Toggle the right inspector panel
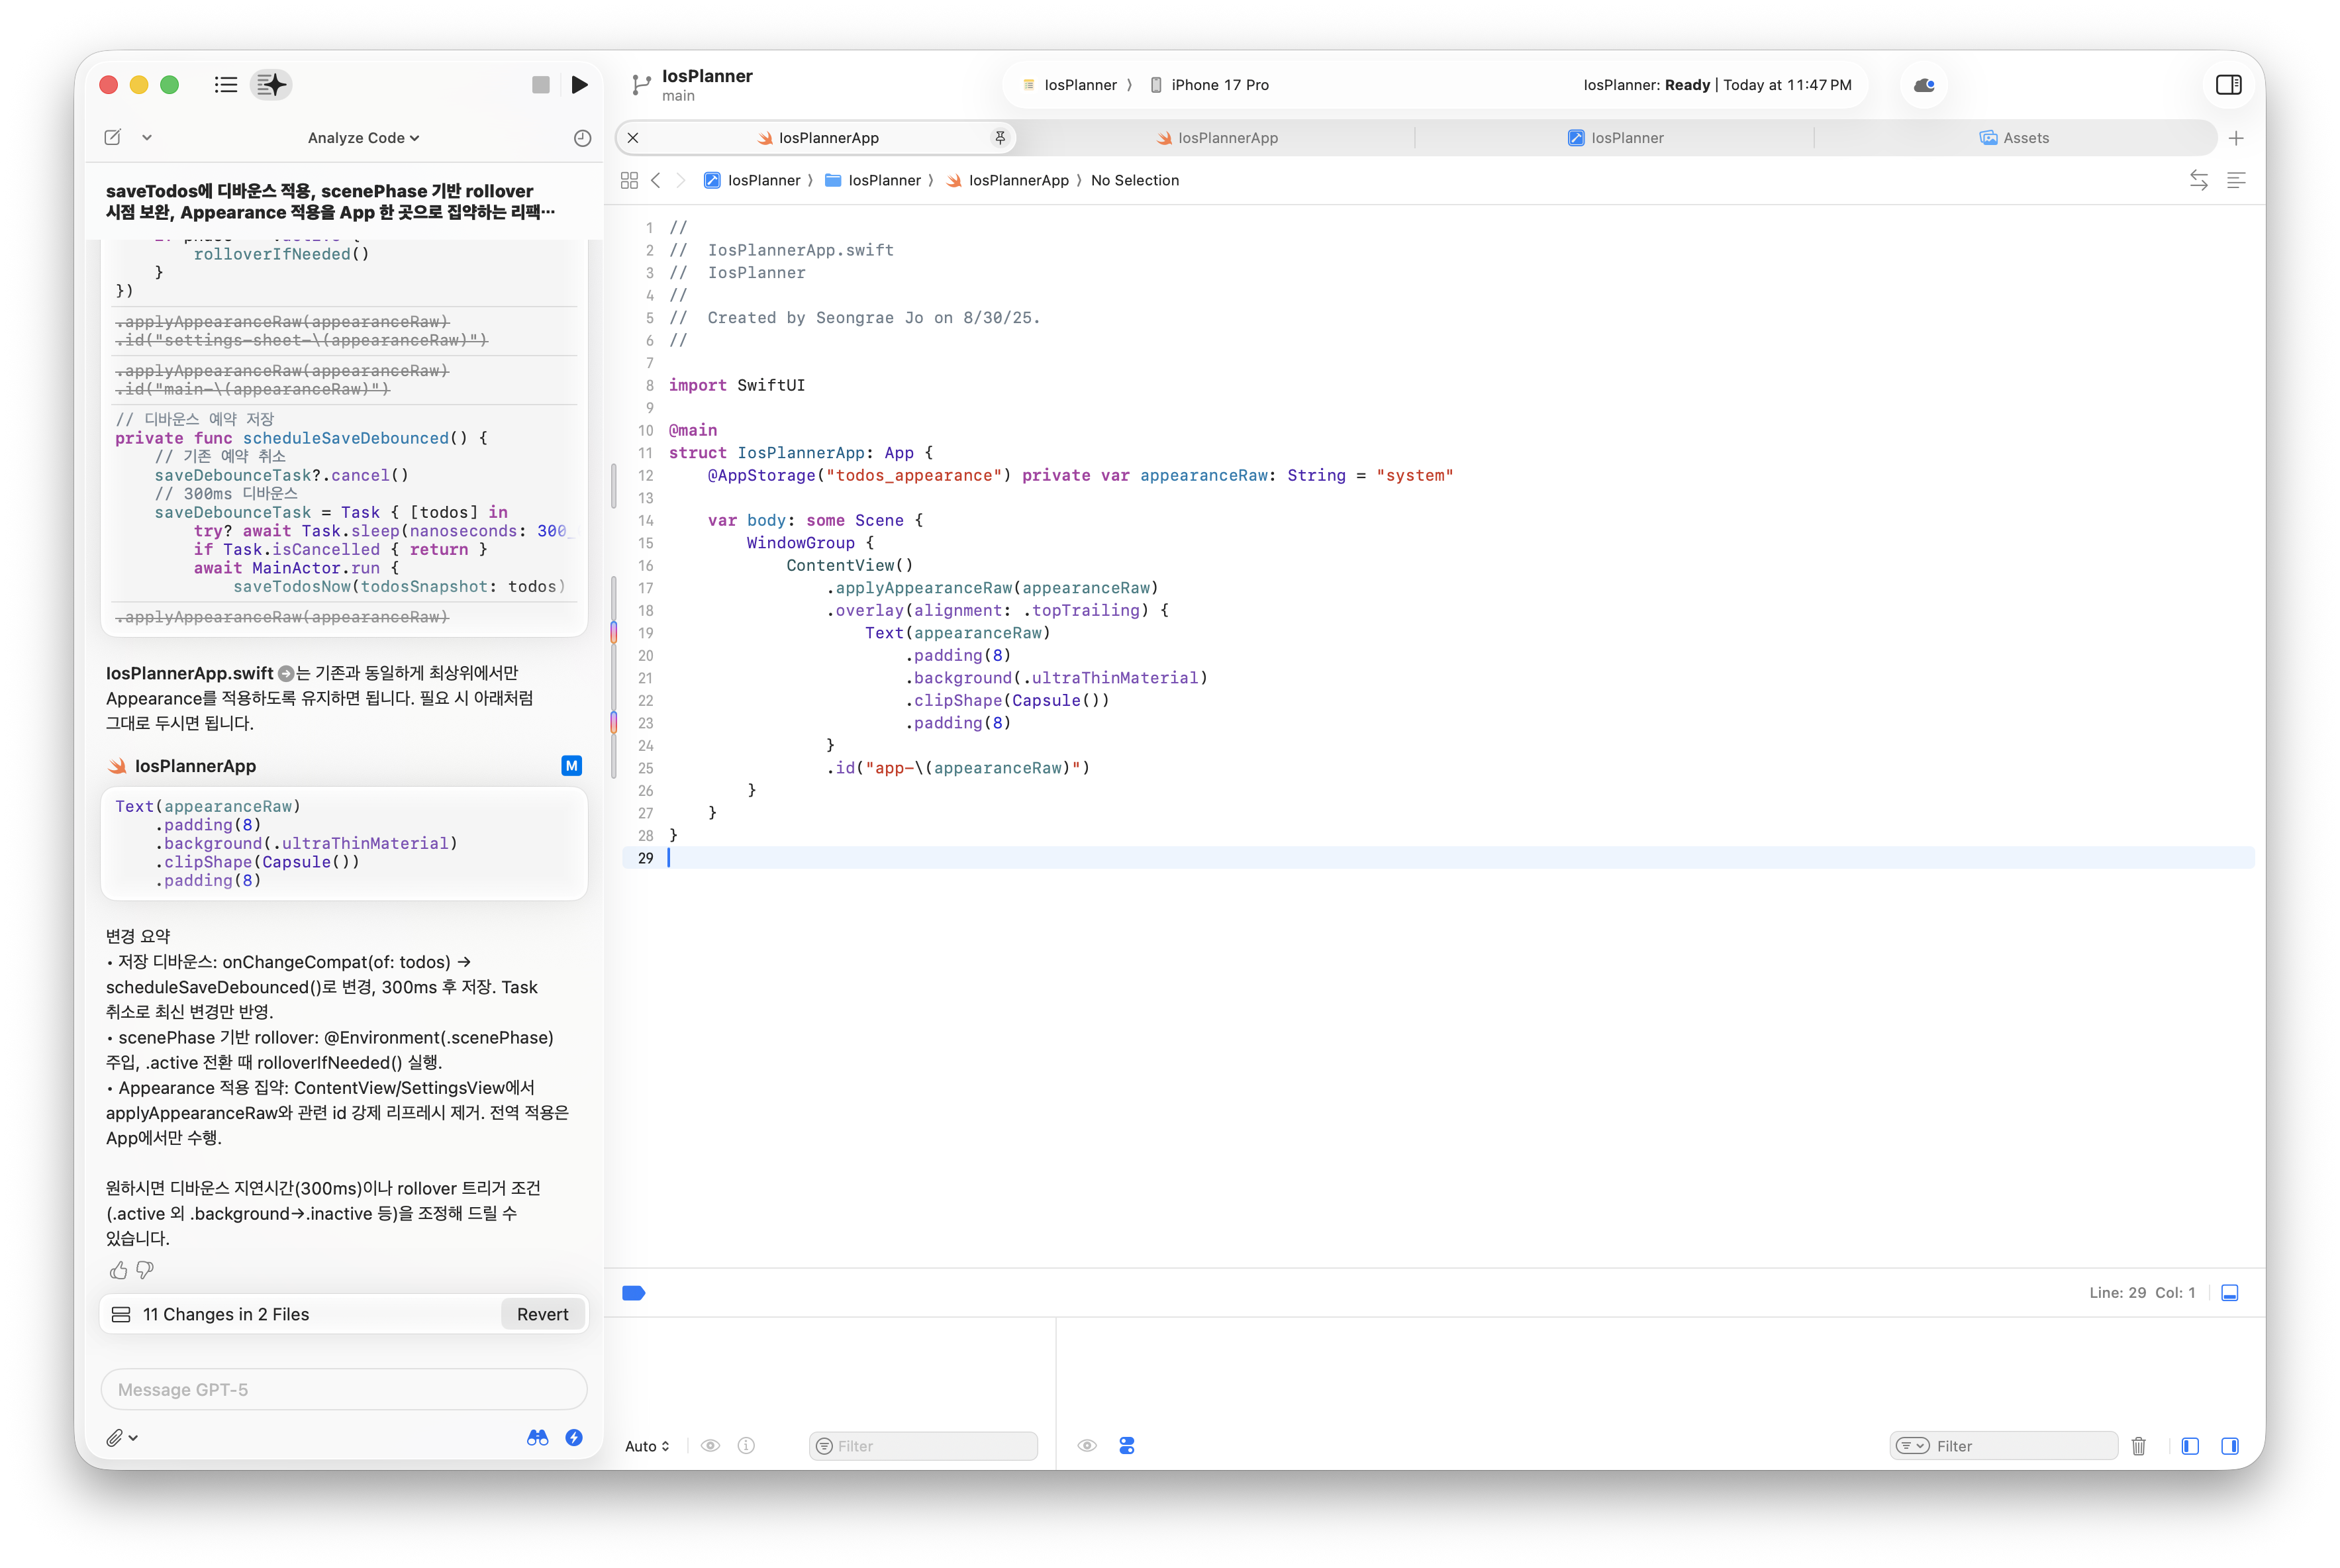The width and height of the screenshot is (2340, 1568). click(2228, 85)
